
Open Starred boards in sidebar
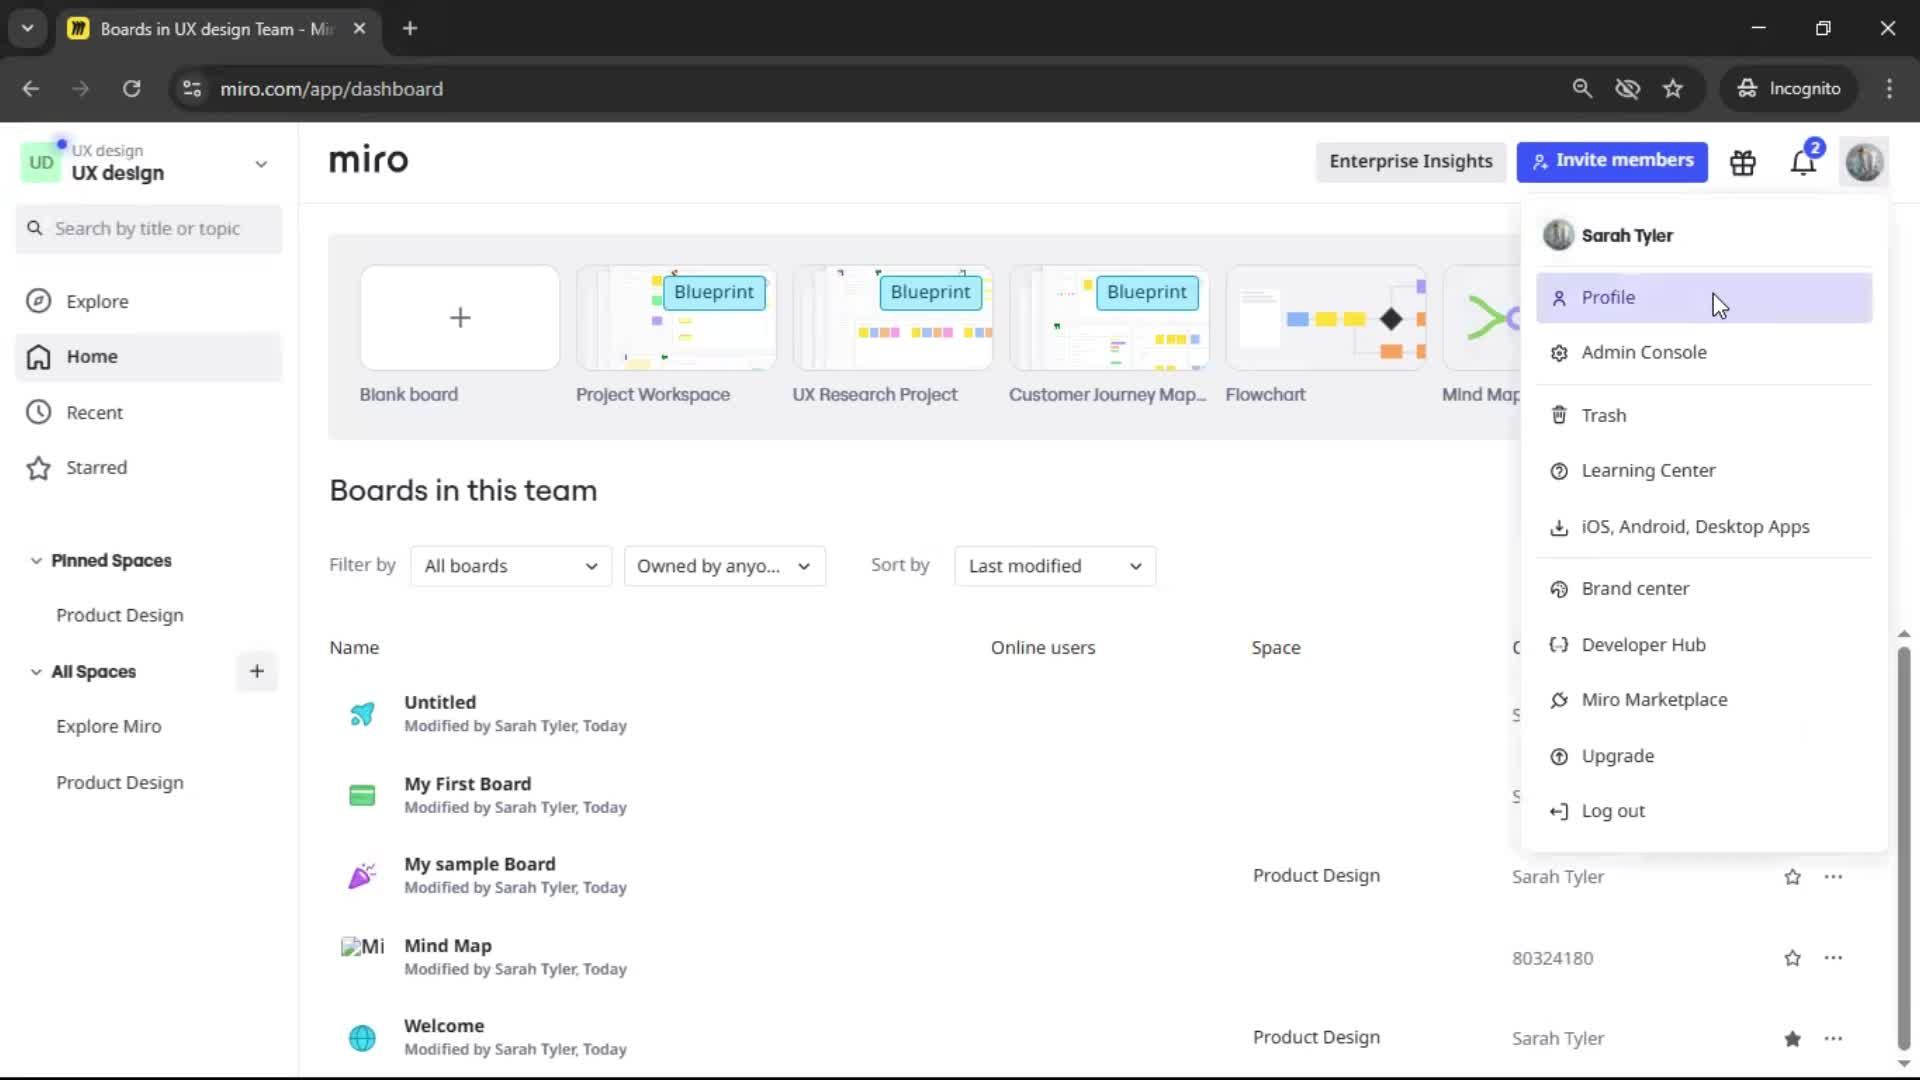[x=149, y=468]
